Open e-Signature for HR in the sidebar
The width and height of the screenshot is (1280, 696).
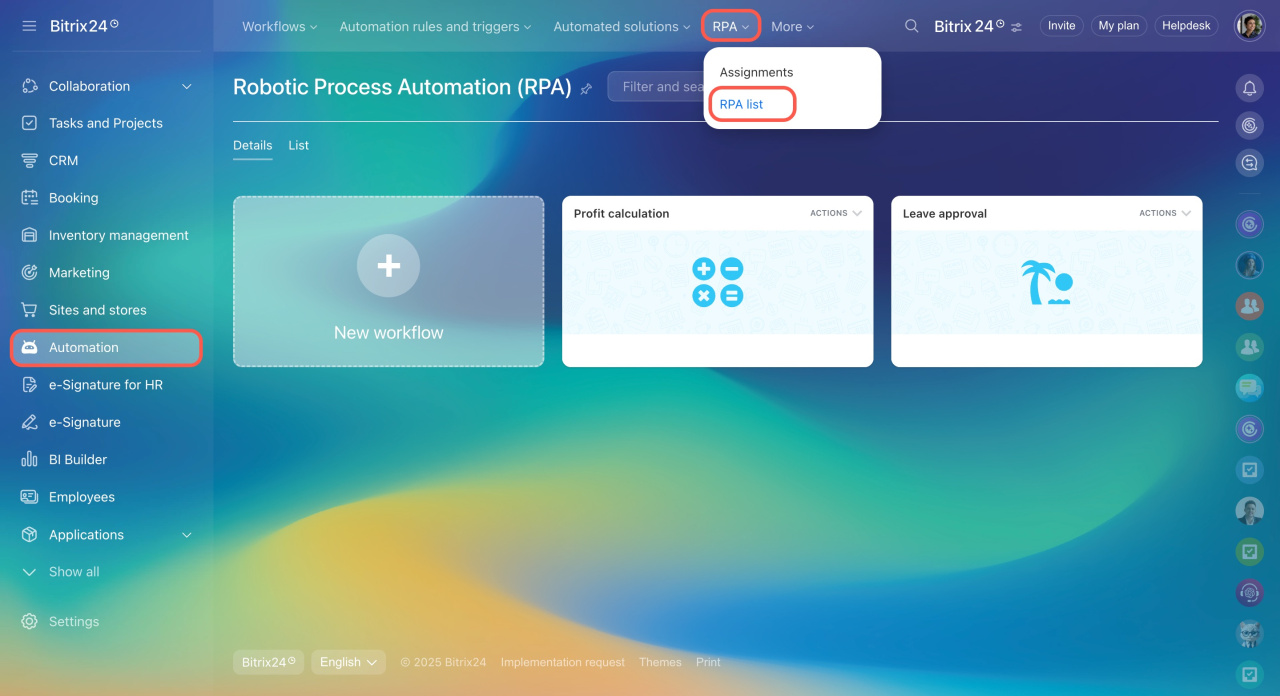click(x=106, y=385)
